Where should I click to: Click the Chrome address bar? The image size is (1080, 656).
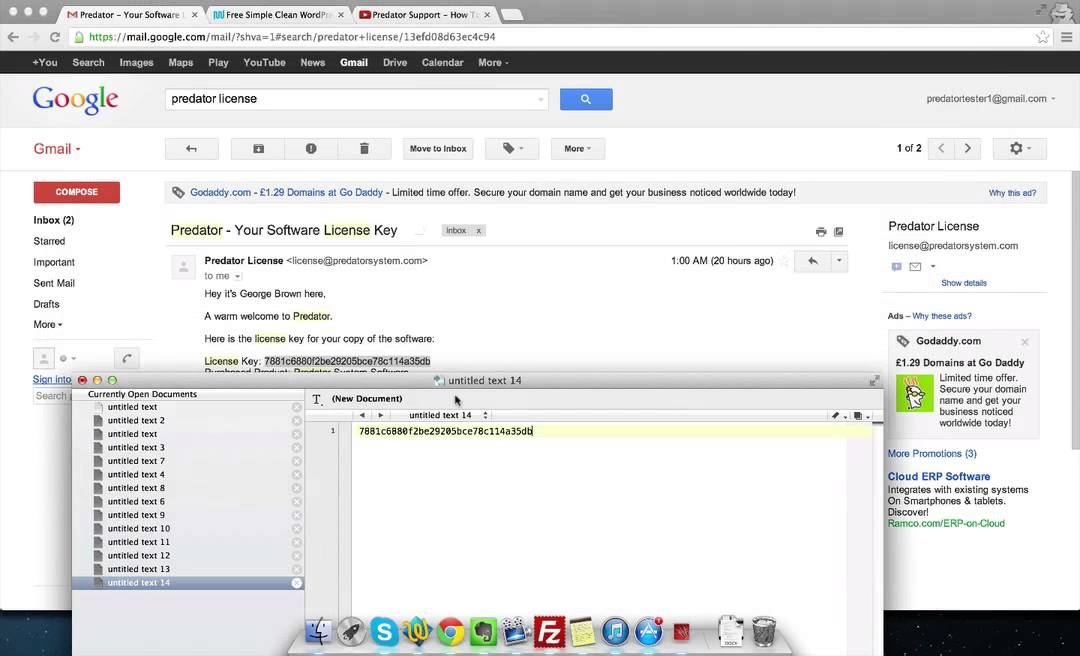pyautogui.click(x=551, y=37)
